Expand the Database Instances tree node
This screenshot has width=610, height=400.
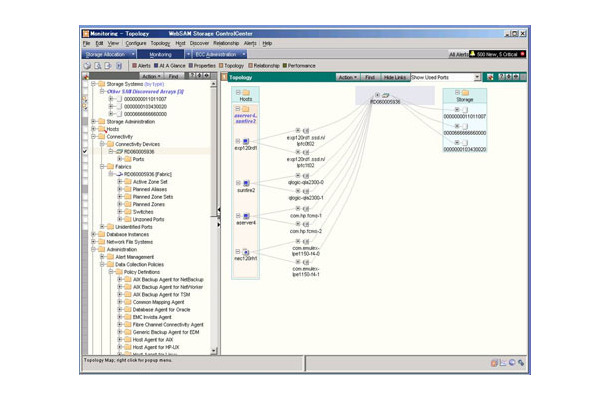pyautogui.click(x=93, y=234)
